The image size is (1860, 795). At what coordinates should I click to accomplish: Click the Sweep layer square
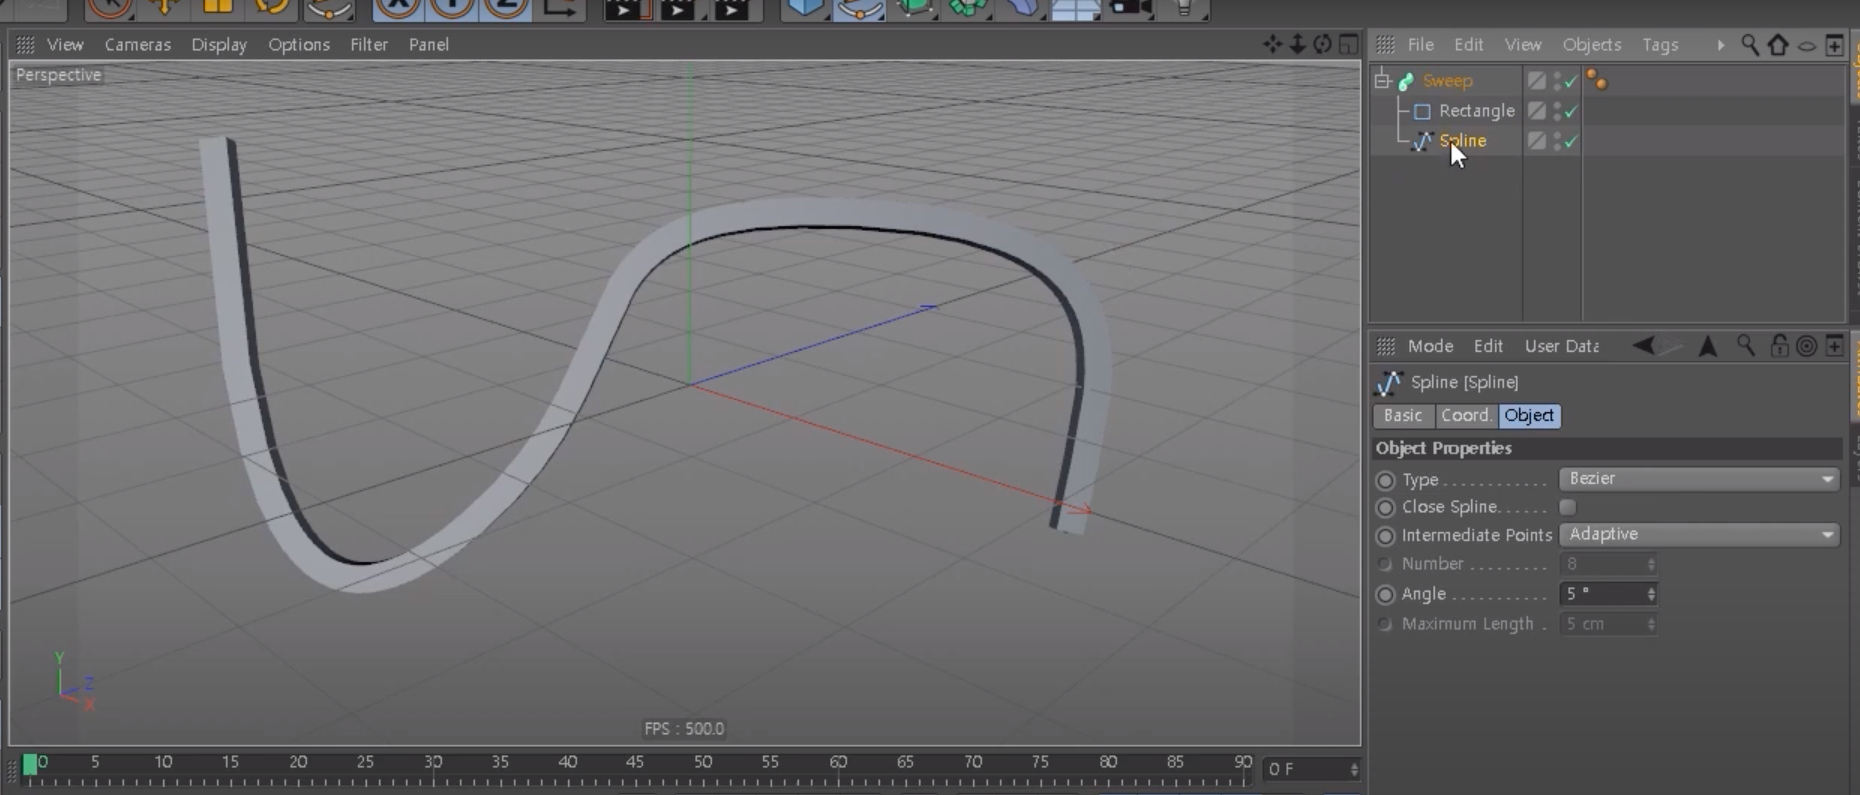[1537, 81]
